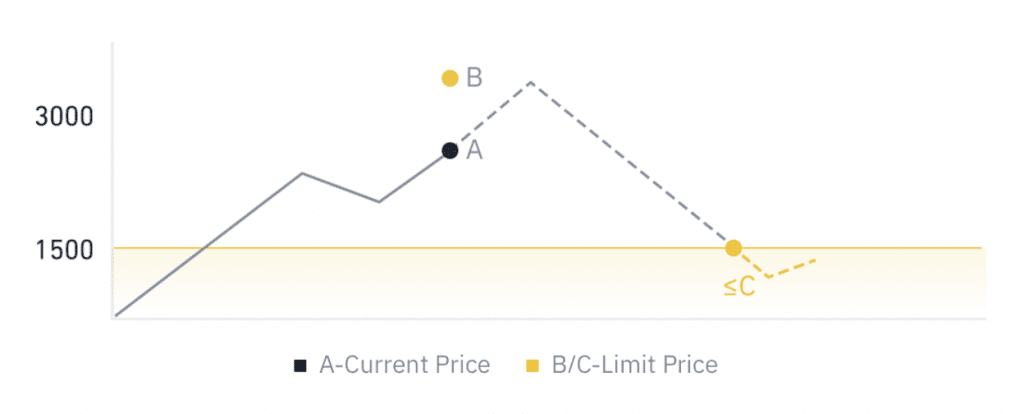The image size is (1024, 414).
Task: Click the lowest point of the yellow dashed line
Action: 768,277
